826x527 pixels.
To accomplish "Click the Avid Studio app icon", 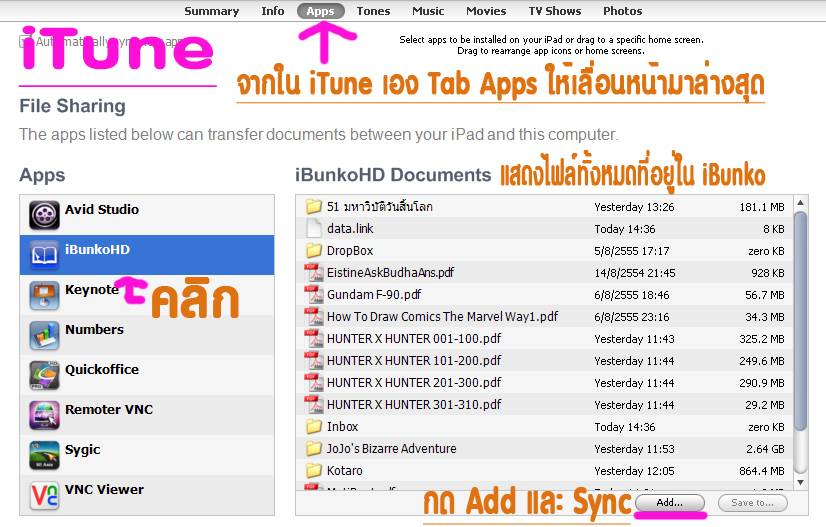I will pos(44,215).
